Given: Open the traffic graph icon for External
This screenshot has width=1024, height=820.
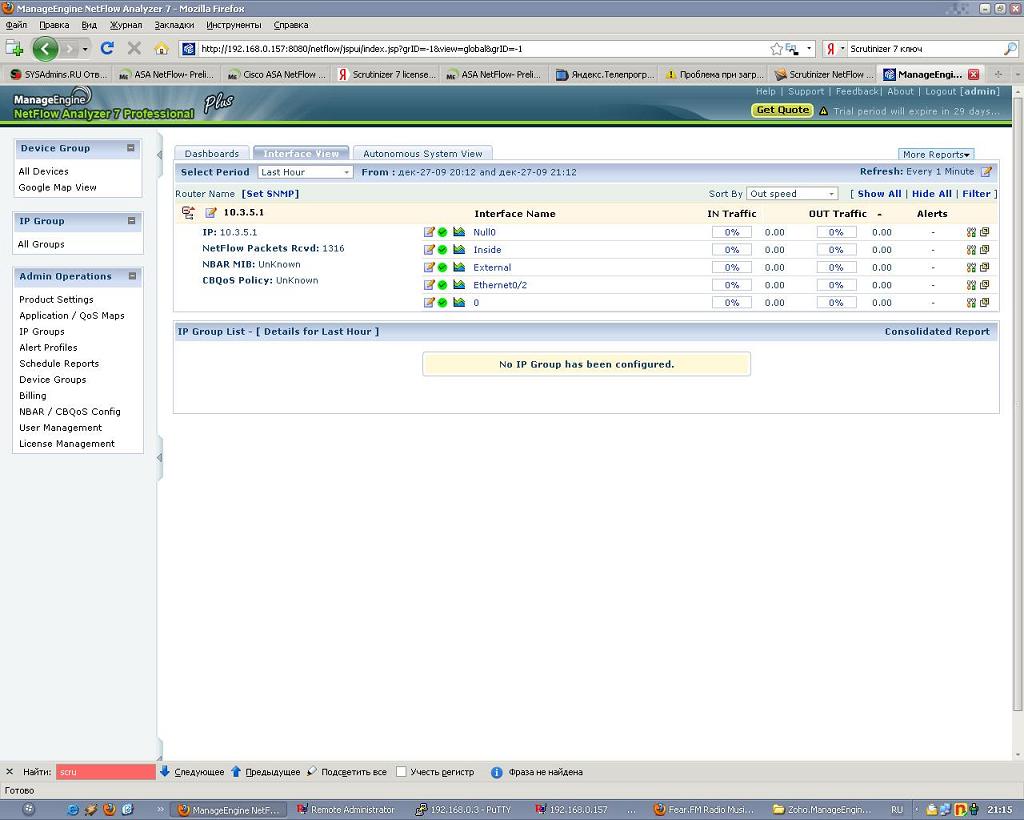Looking at the screenshot, I should (459, 268).
